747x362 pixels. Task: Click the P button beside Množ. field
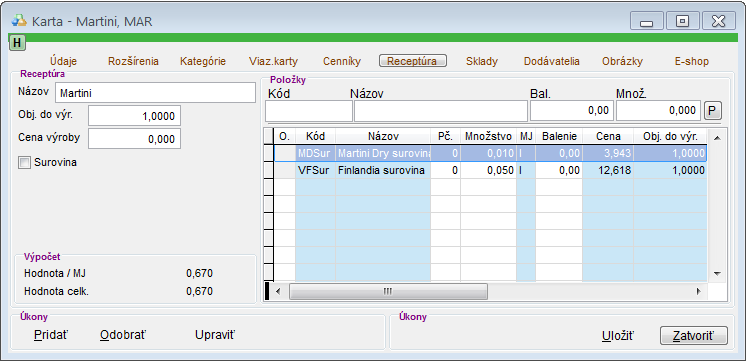(x=713, y=111)
